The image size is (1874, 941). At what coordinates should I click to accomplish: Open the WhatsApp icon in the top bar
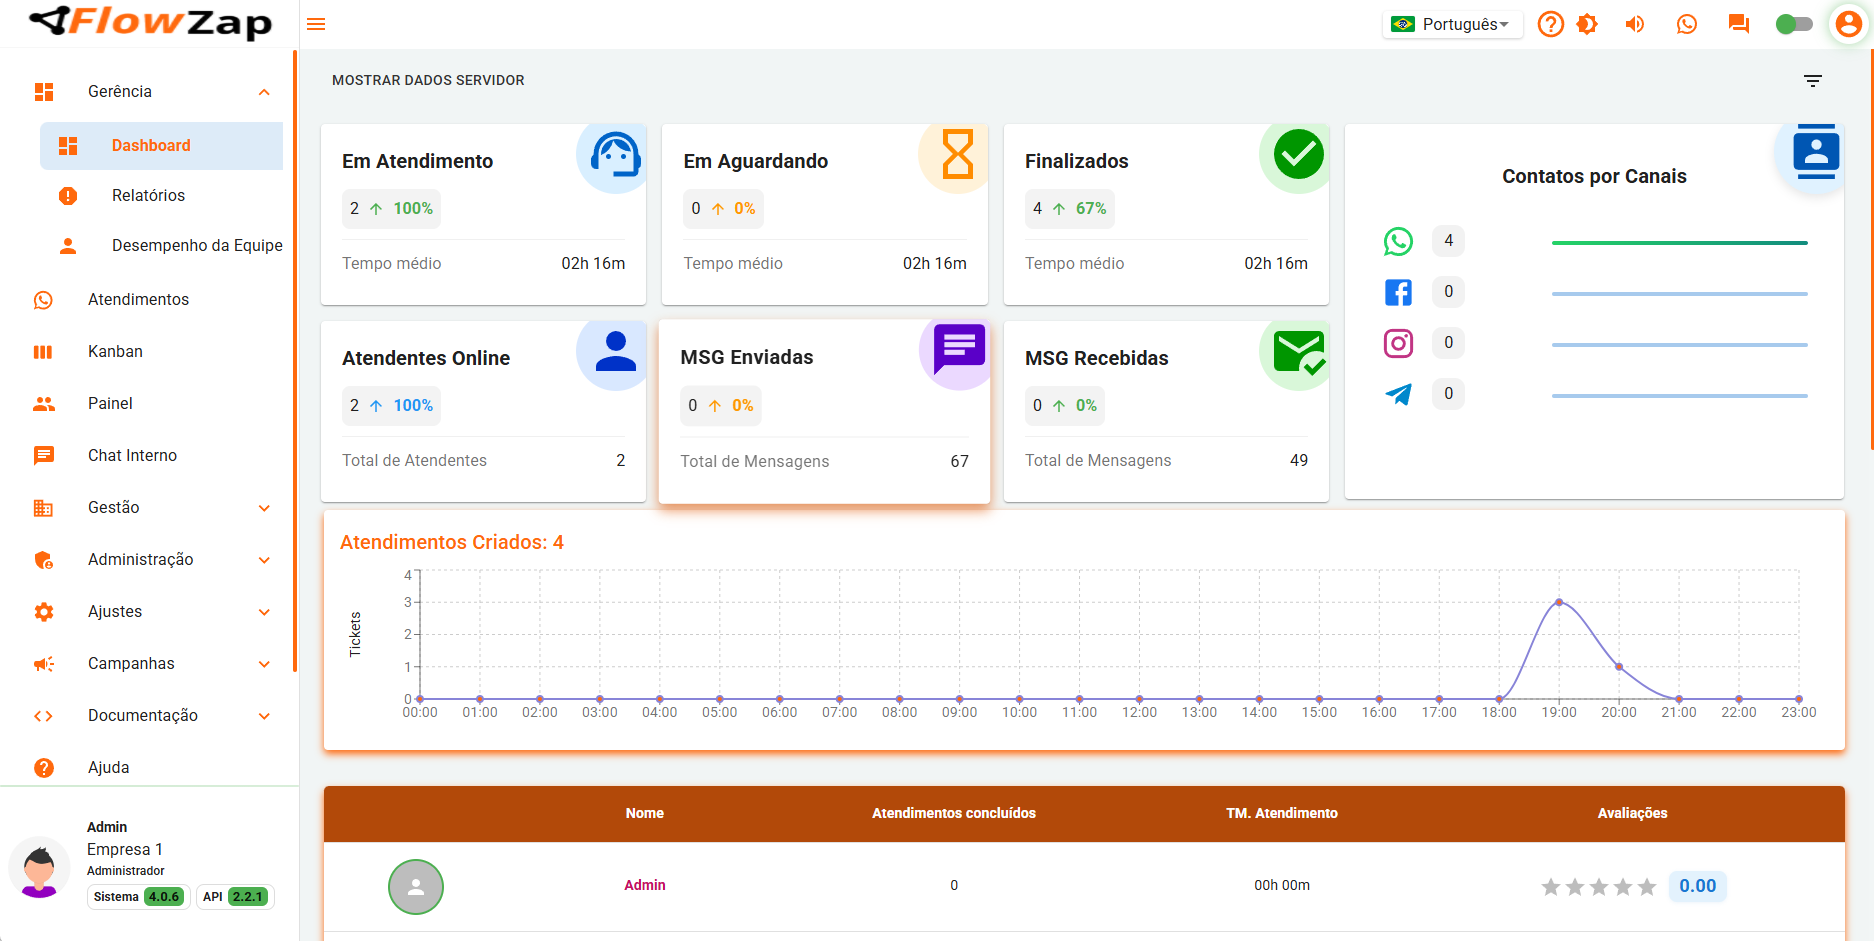(1687, 24)
